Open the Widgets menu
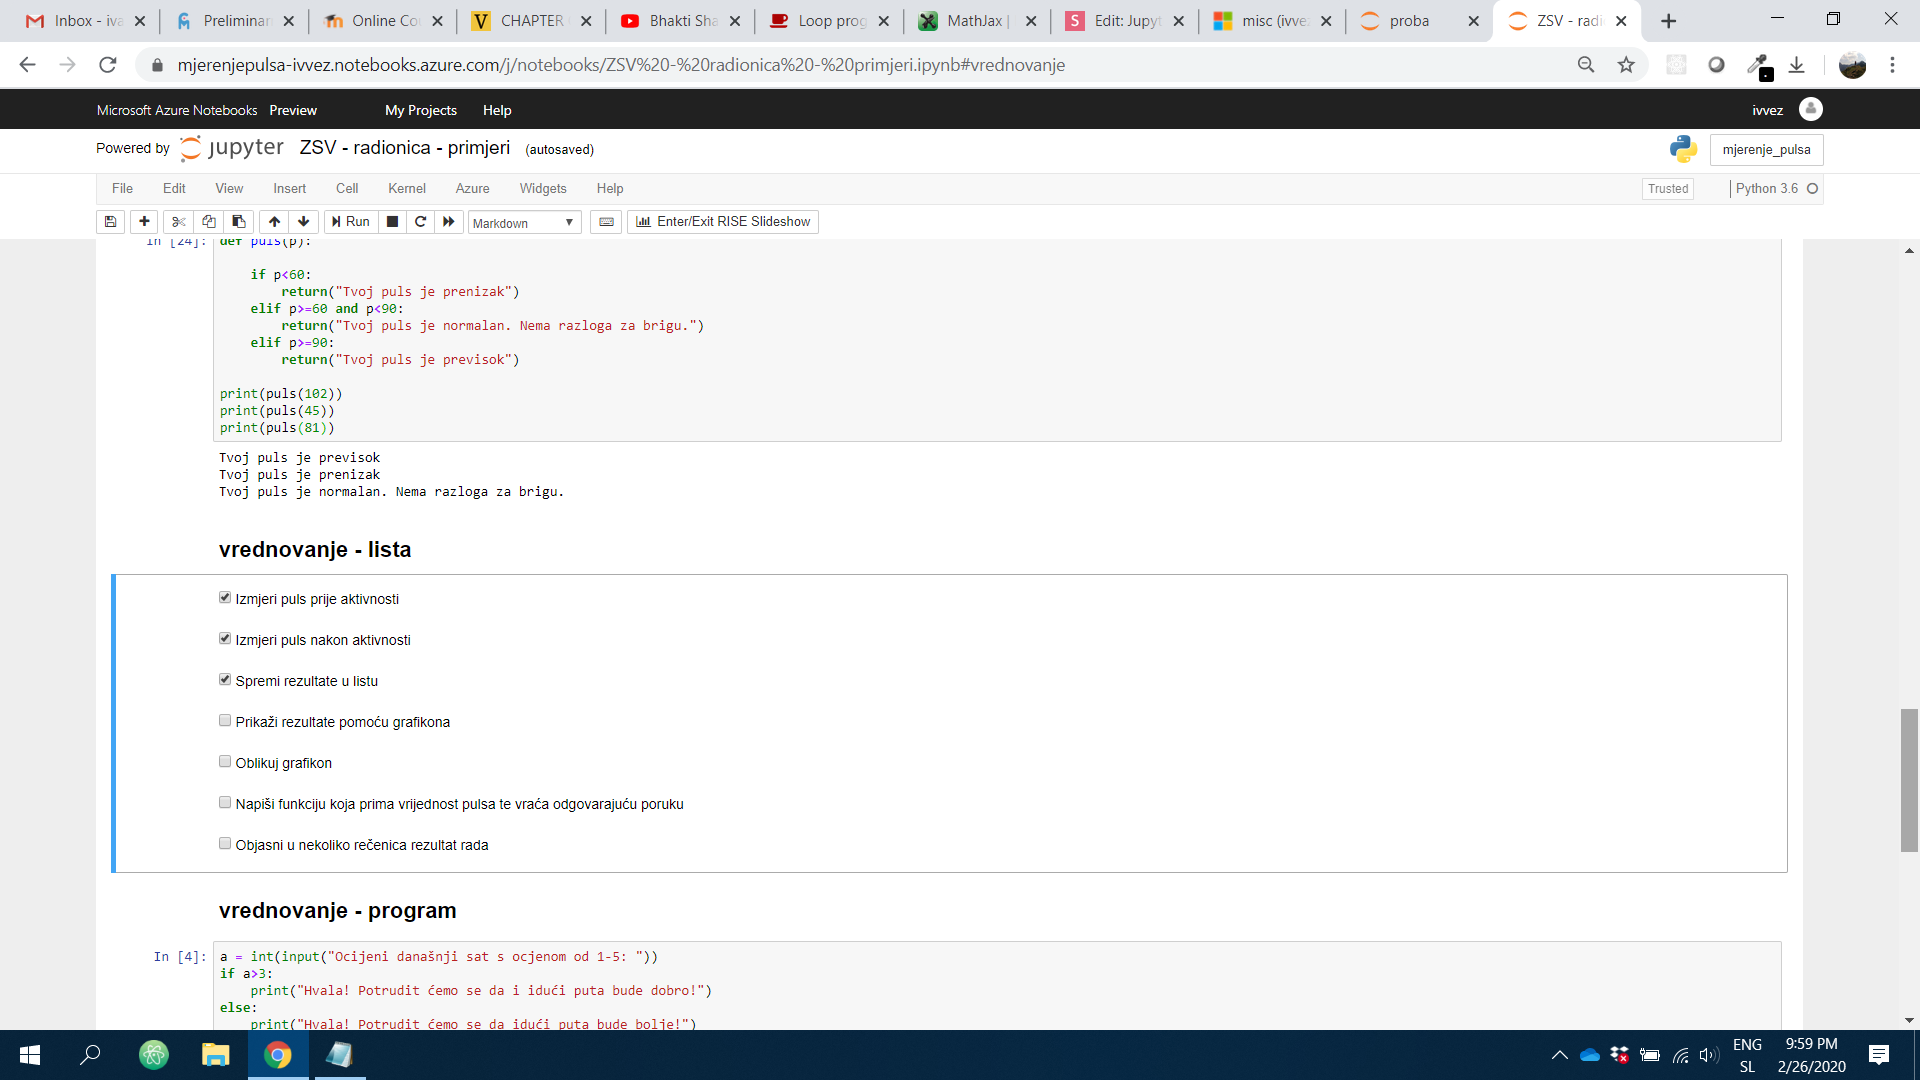This screenshot has width=1920, height=1080. pos(542,188)
